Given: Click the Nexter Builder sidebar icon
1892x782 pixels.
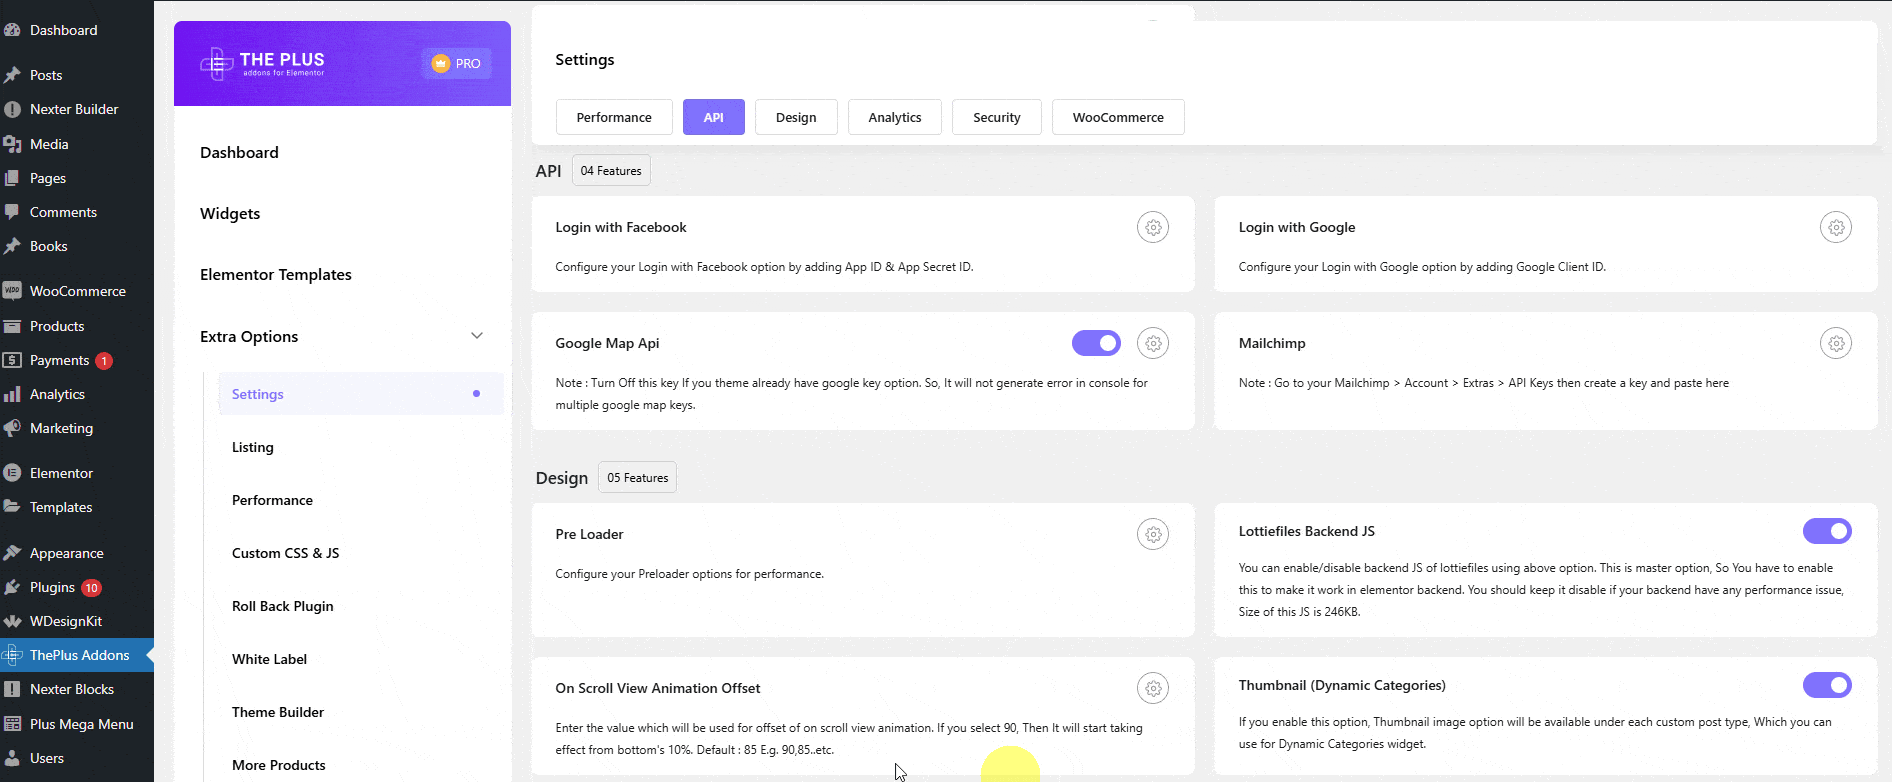Looking at the screenshot, I should click(x=12, y=109).
